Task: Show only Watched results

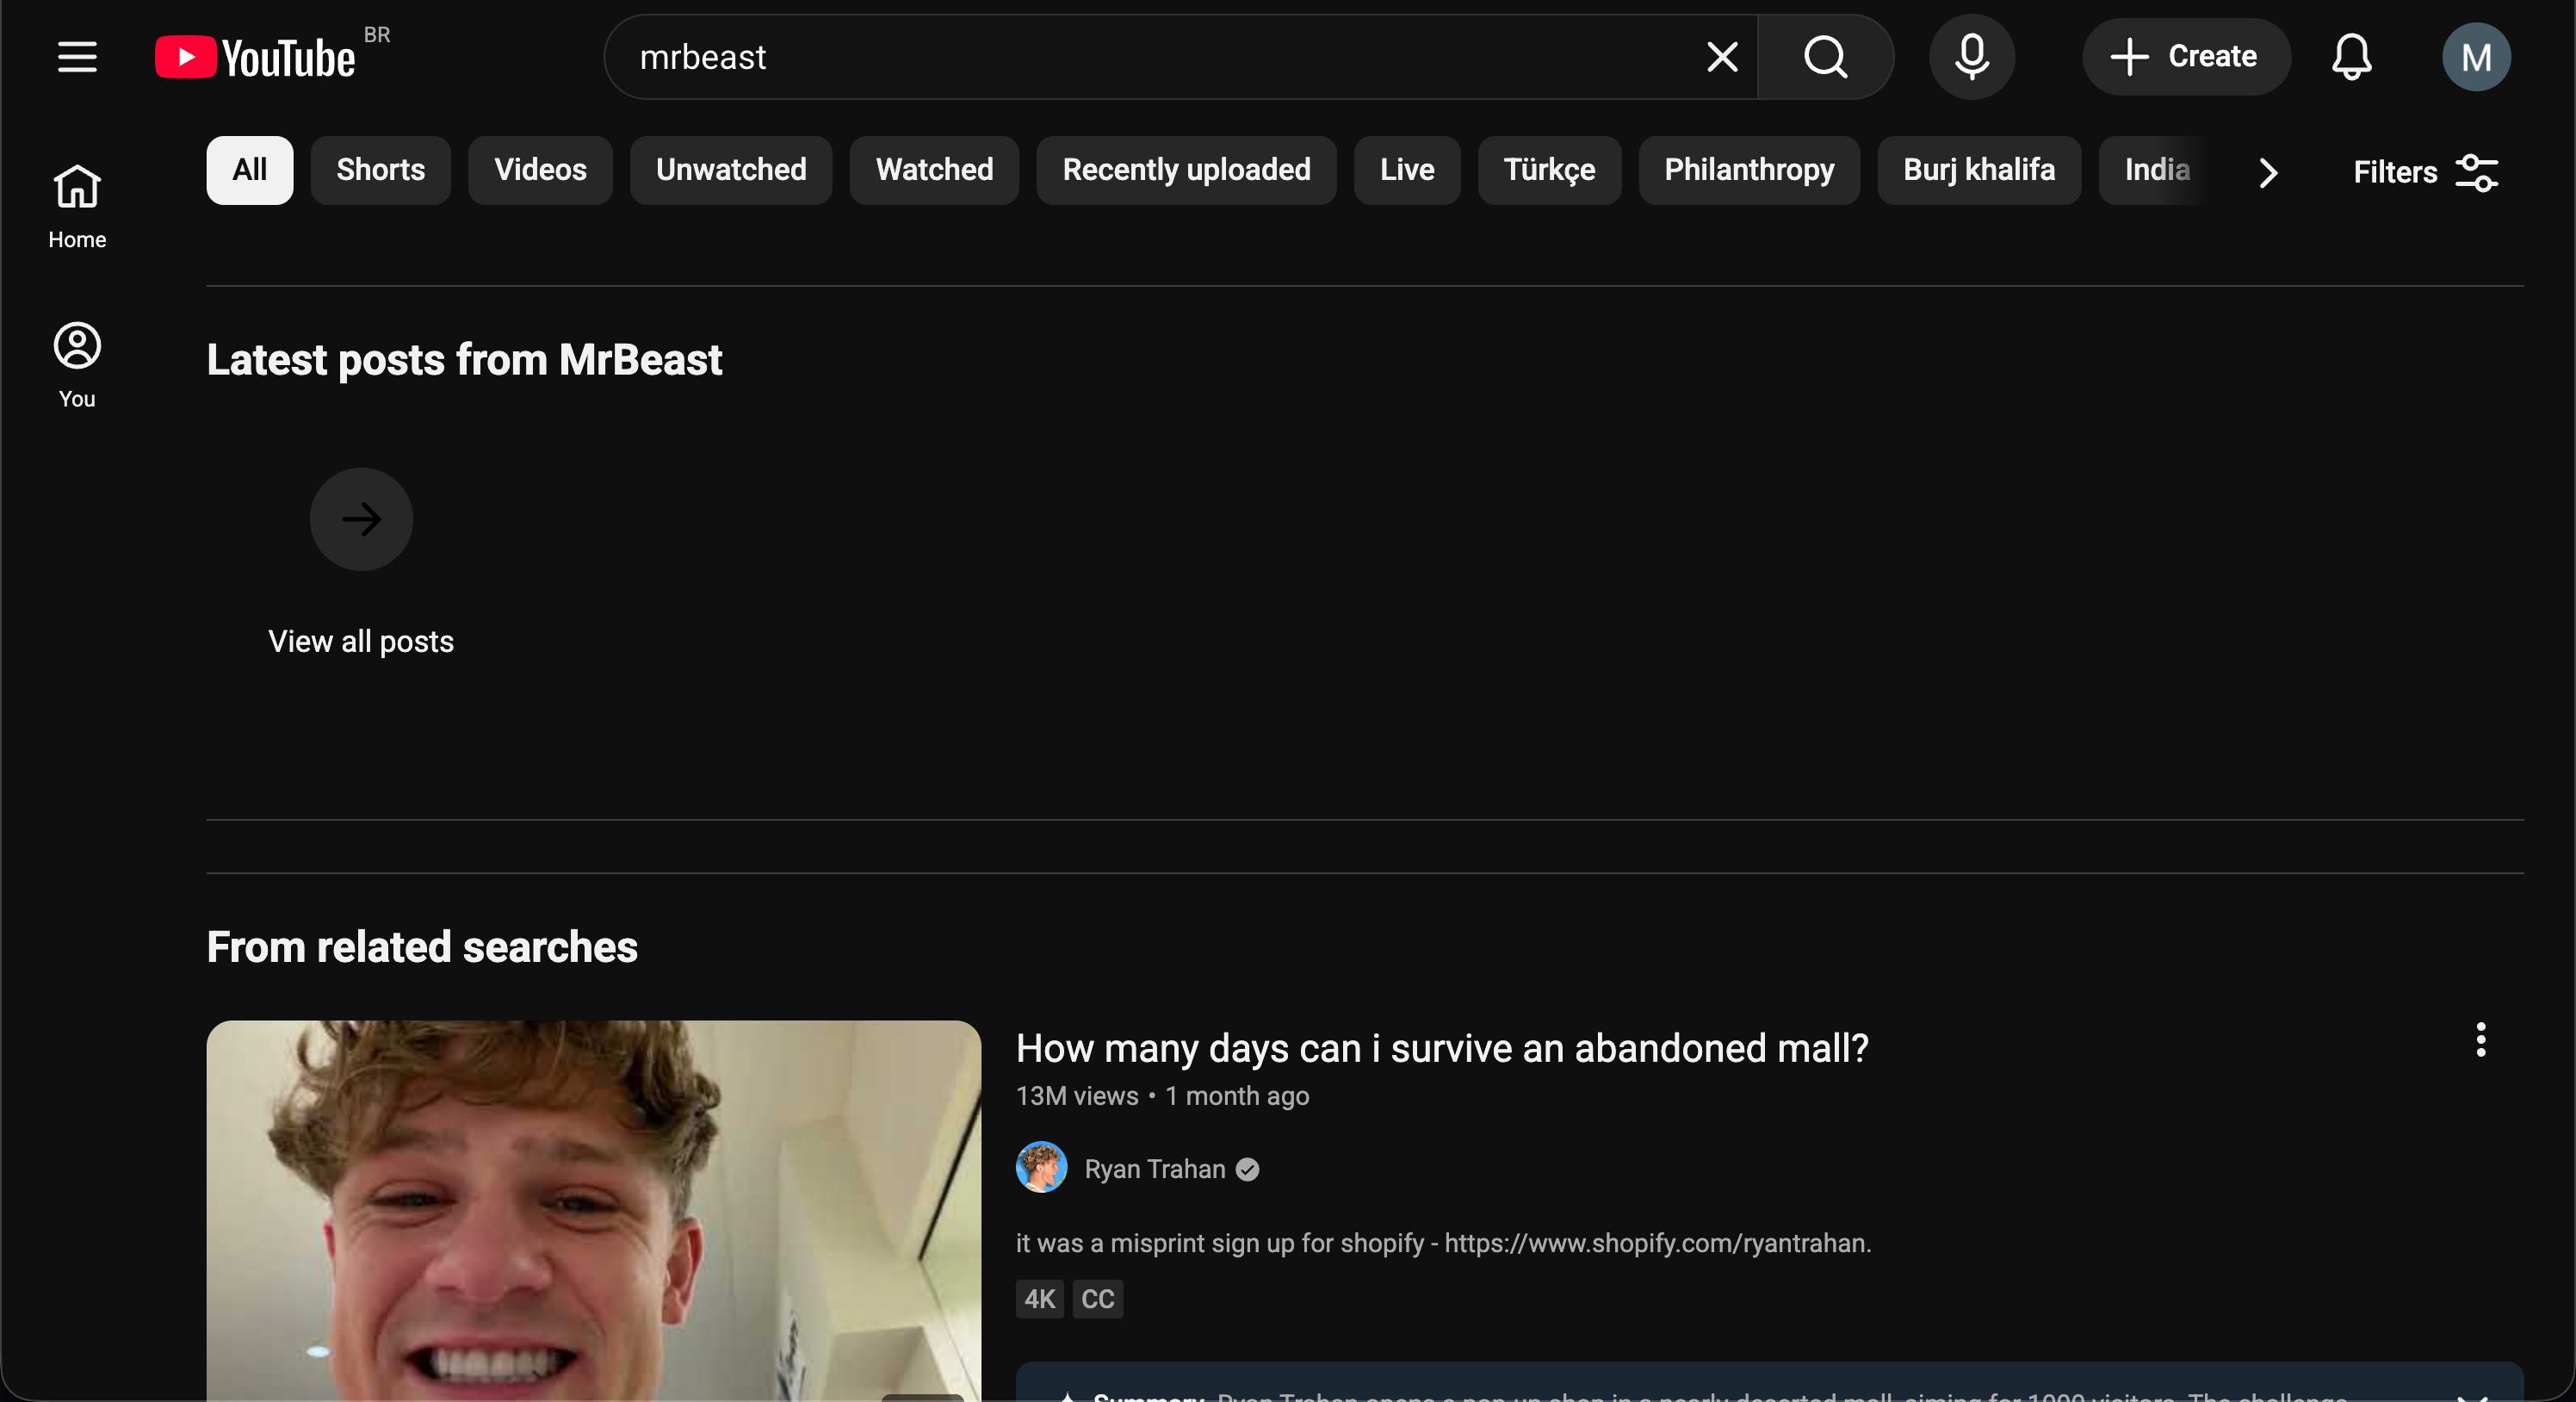Action: pyautogui.click(x=934, y=170)
